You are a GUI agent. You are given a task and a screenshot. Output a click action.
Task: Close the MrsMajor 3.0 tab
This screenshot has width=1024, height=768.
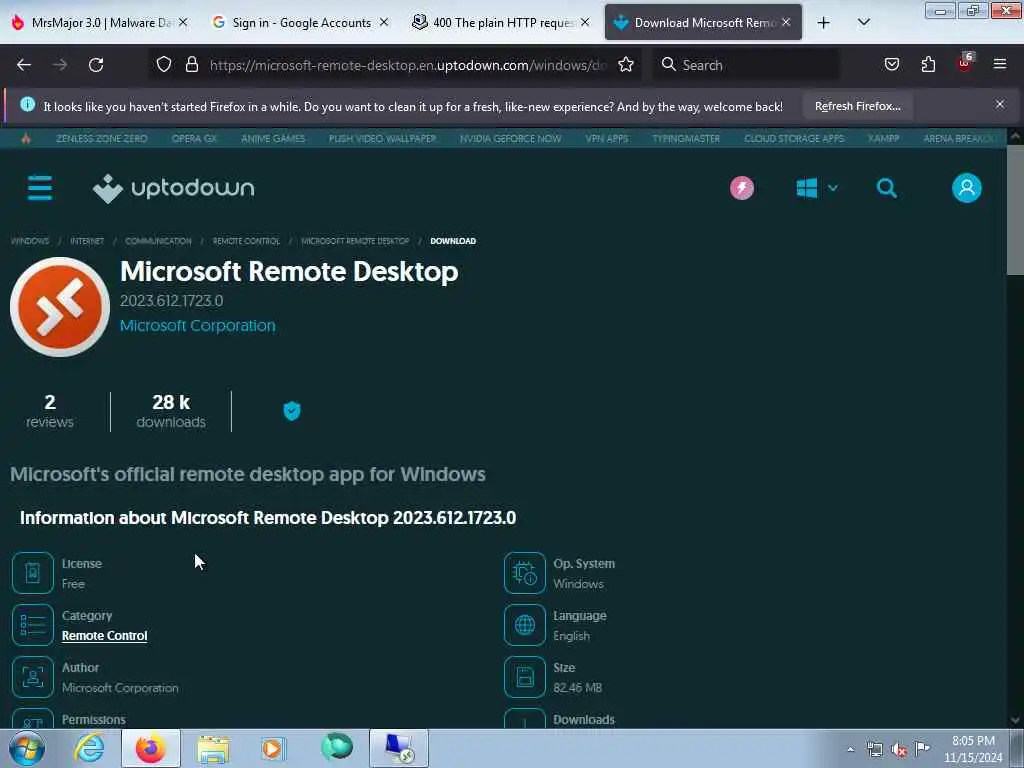183,22
